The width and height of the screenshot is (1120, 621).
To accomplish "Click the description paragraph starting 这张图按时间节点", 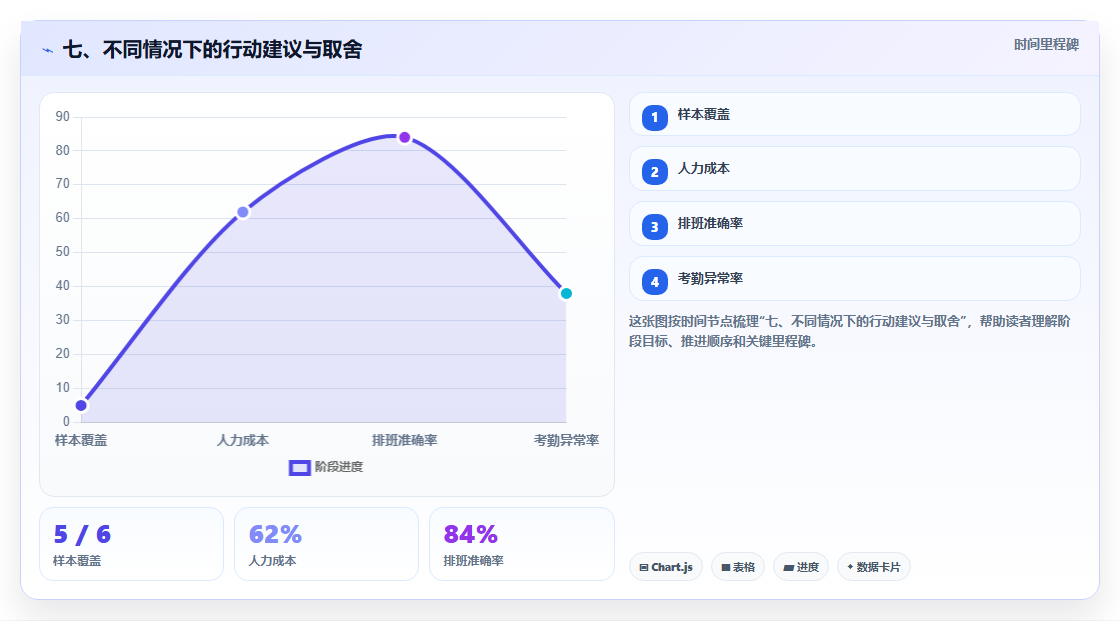I will coord(849,331).
